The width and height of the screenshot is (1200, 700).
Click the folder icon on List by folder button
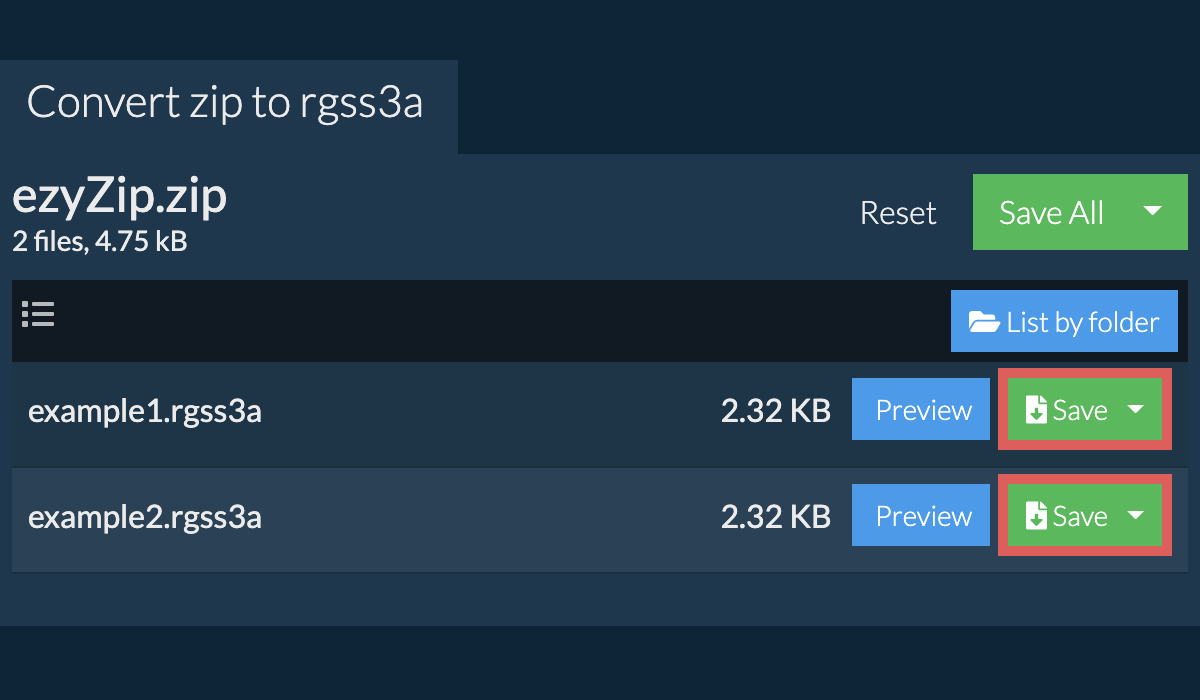coord(986,321)
